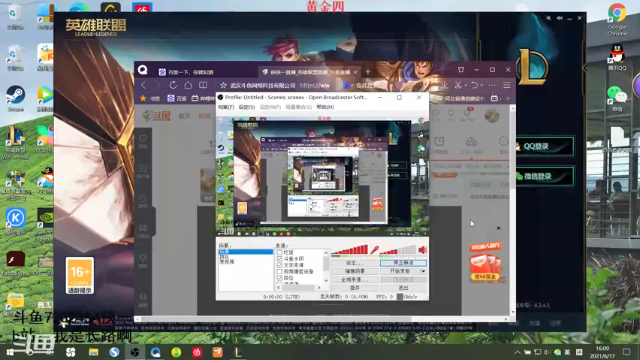Click the browser address bar URL
Image resolution: width=640 pixels, height=360 pixels.
pyautogui.click(x=314, y=85)
